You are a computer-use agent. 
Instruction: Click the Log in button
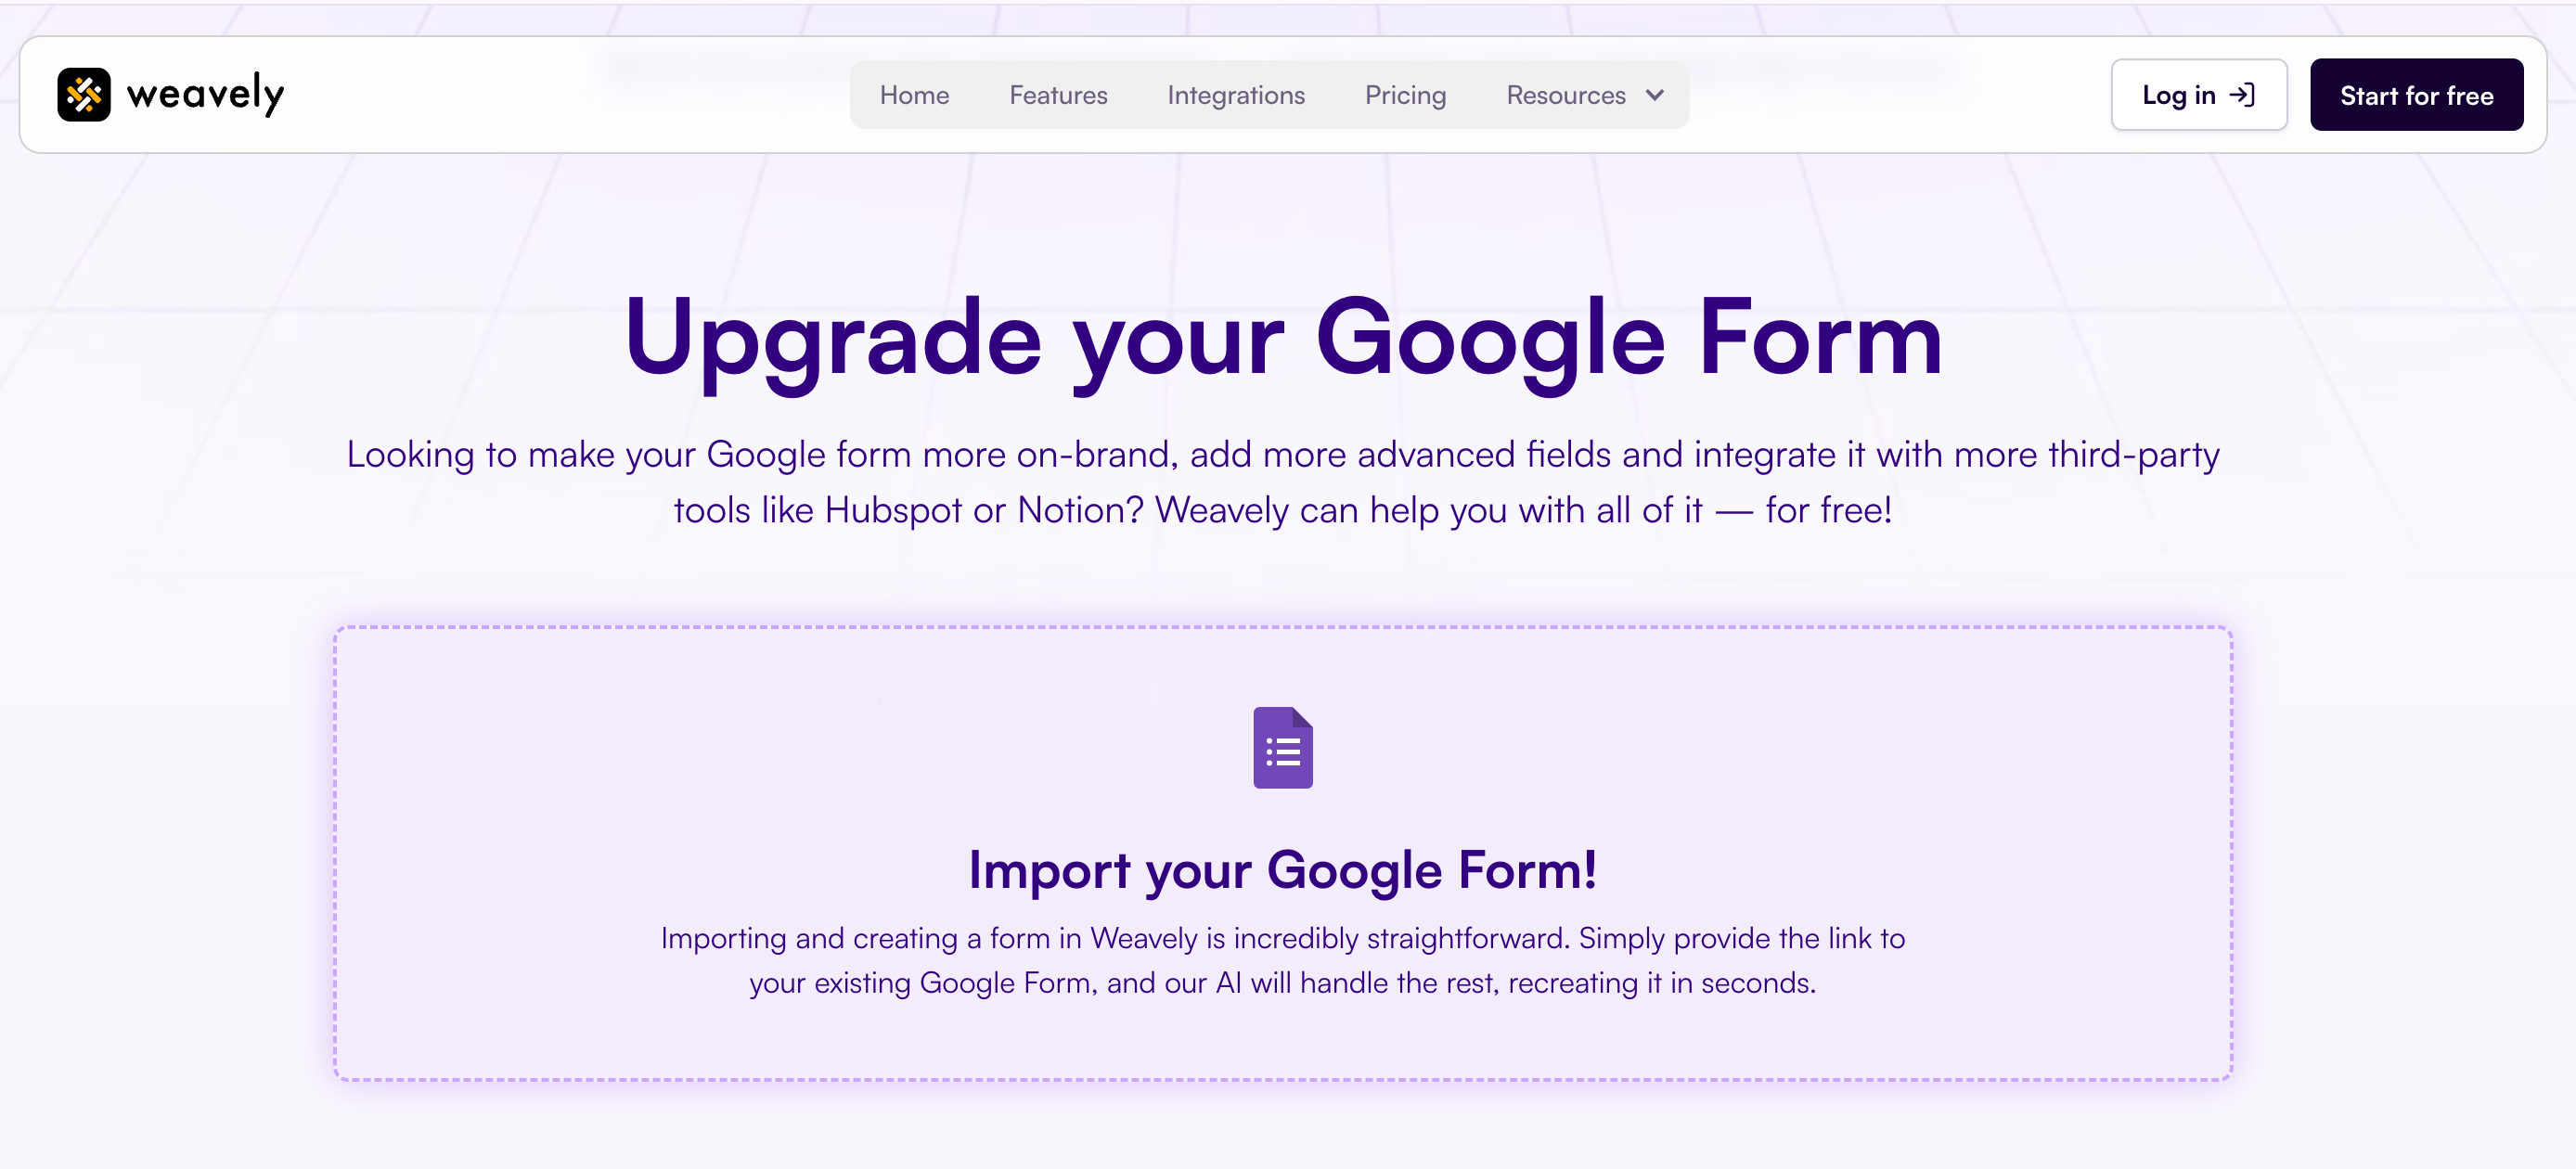pos(2199,95)
